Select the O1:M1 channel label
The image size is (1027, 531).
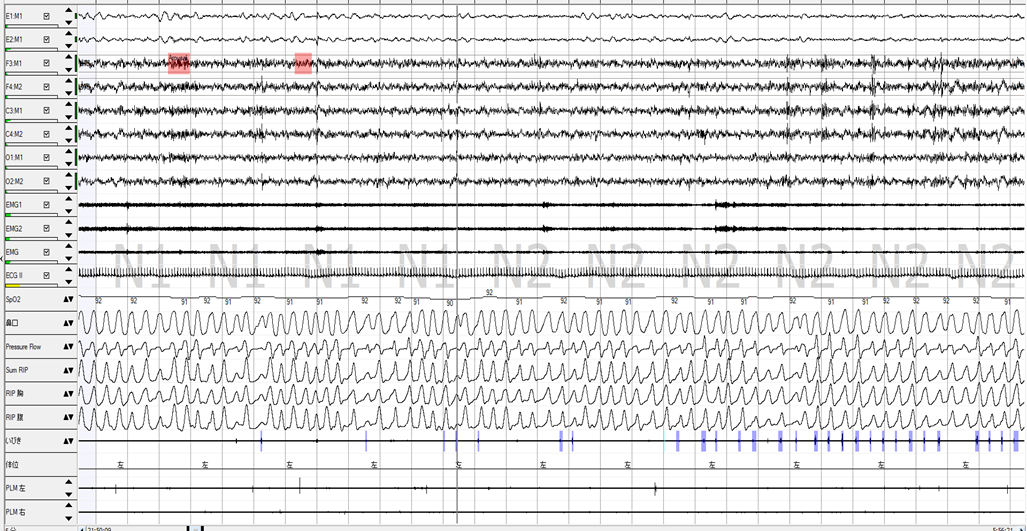click(16, 158)
